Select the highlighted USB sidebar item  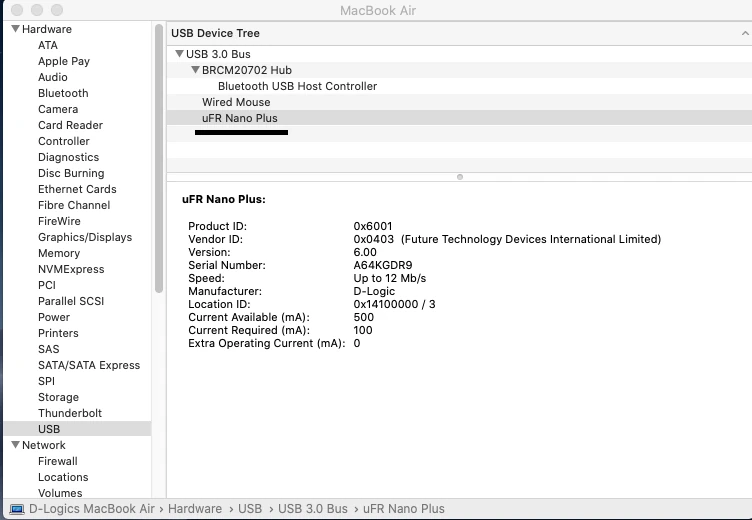coord(77,429)
